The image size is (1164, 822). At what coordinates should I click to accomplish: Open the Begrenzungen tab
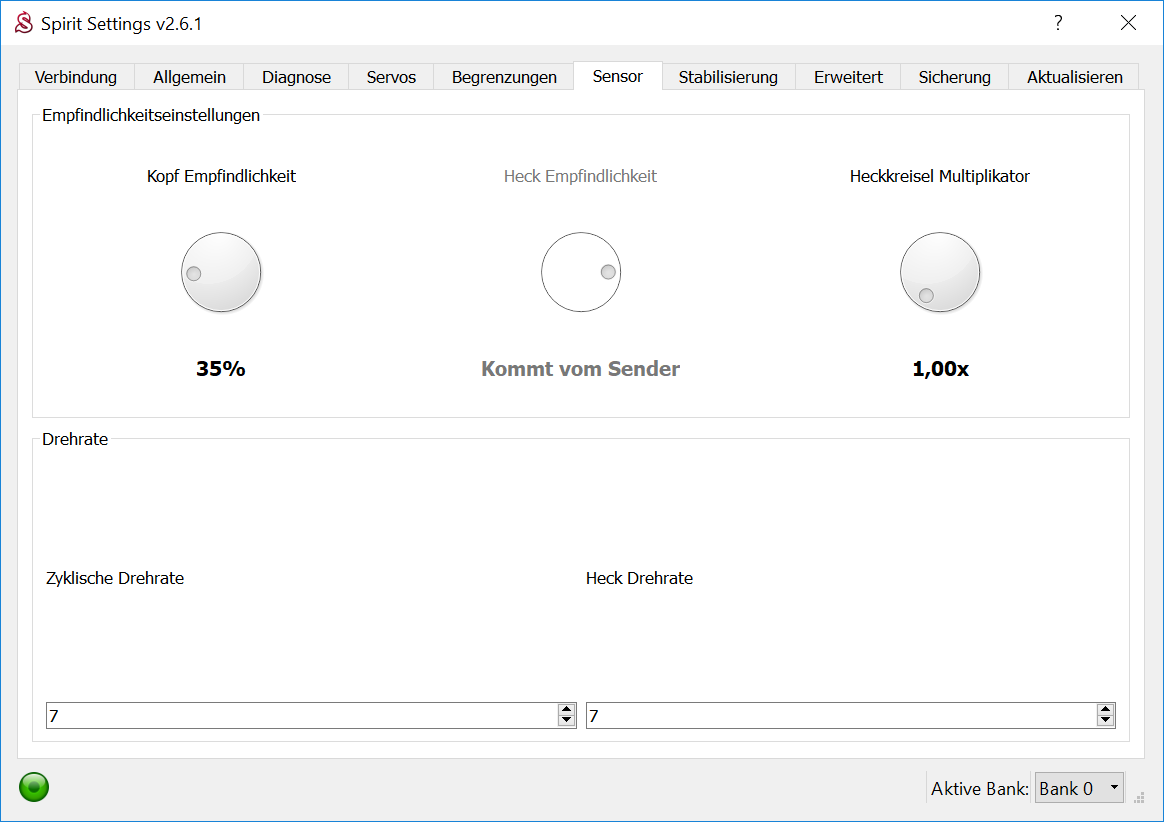[504, 77]
